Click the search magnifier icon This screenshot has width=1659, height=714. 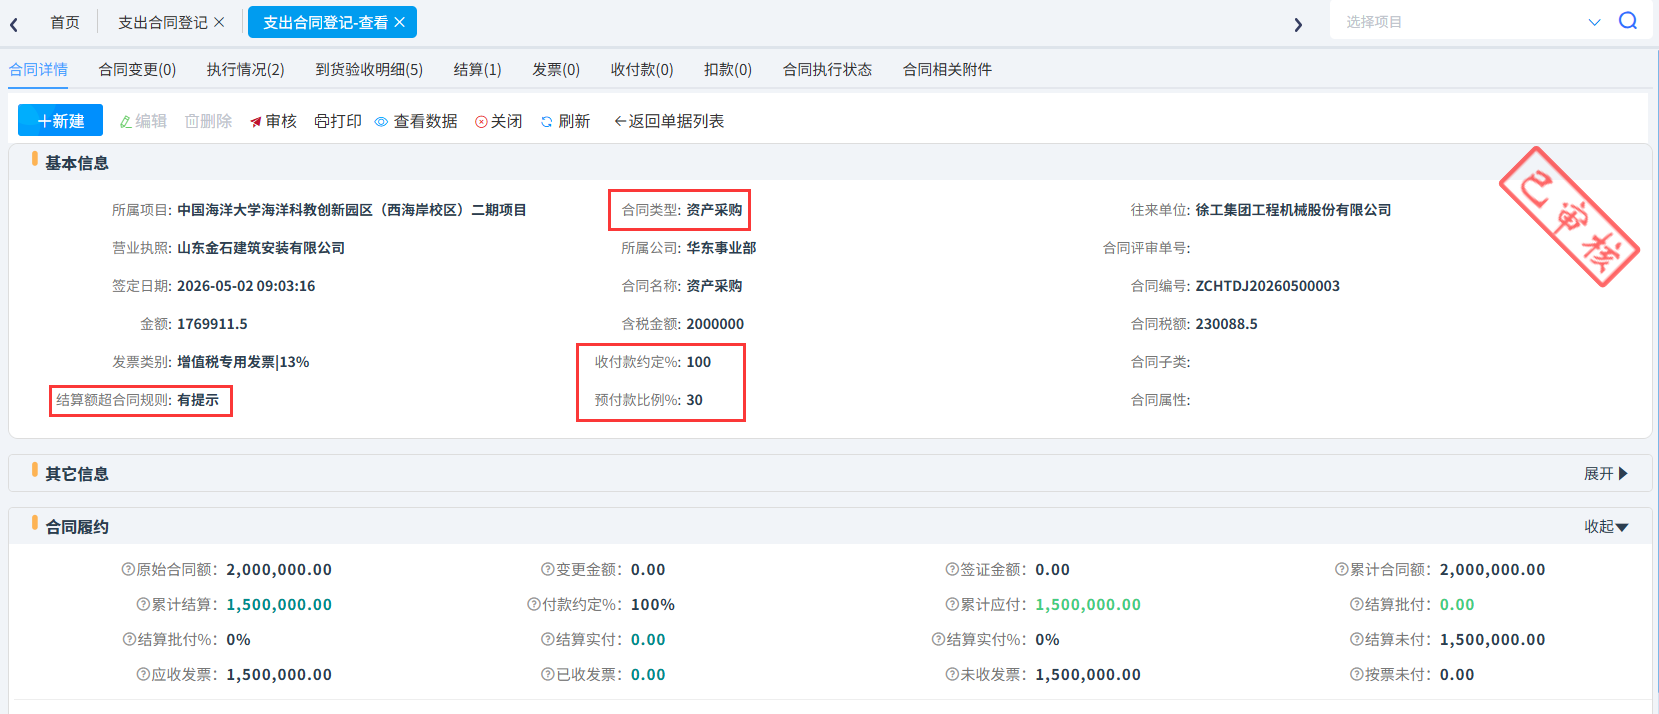point(1628,21)
